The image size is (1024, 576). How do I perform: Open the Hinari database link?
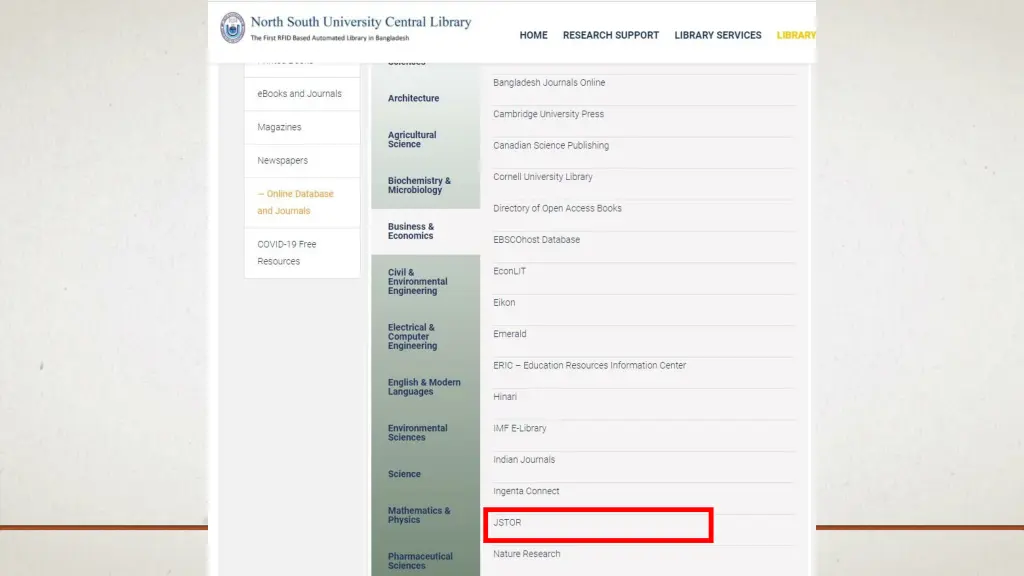pos(505,397)
